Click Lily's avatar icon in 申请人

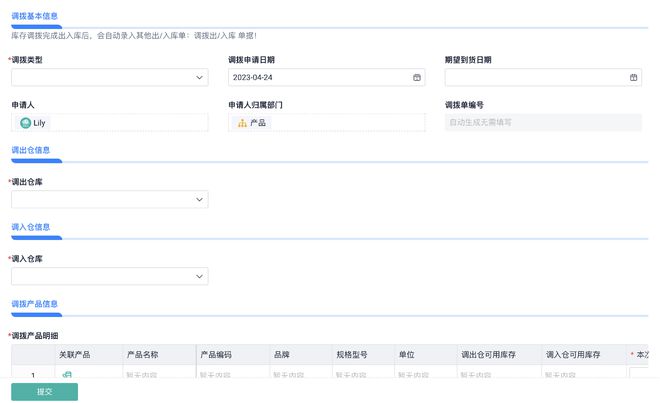26,123
